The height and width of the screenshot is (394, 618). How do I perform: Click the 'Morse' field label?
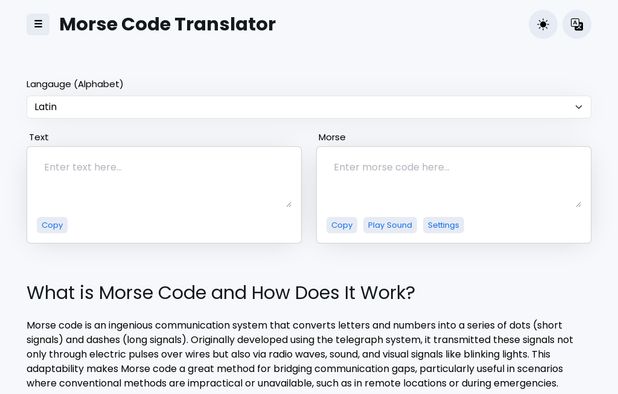332,137
